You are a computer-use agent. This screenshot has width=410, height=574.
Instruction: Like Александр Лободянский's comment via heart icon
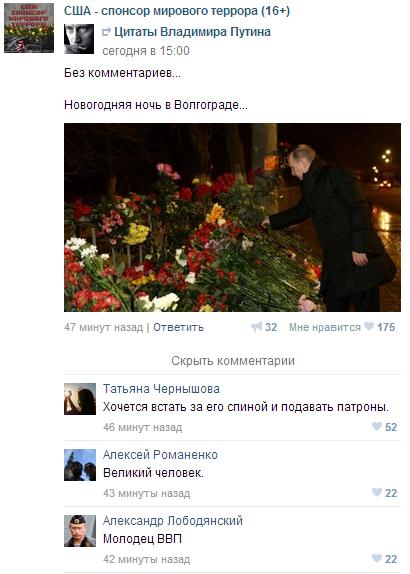click(377, 558)
